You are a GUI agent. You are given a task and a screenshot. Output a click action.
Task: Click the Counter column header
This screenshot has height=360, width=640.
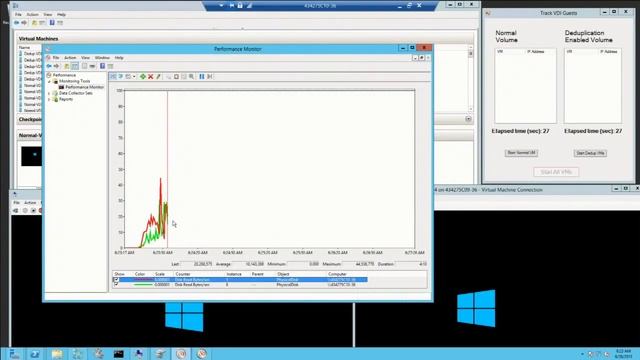tap(182, 274)
